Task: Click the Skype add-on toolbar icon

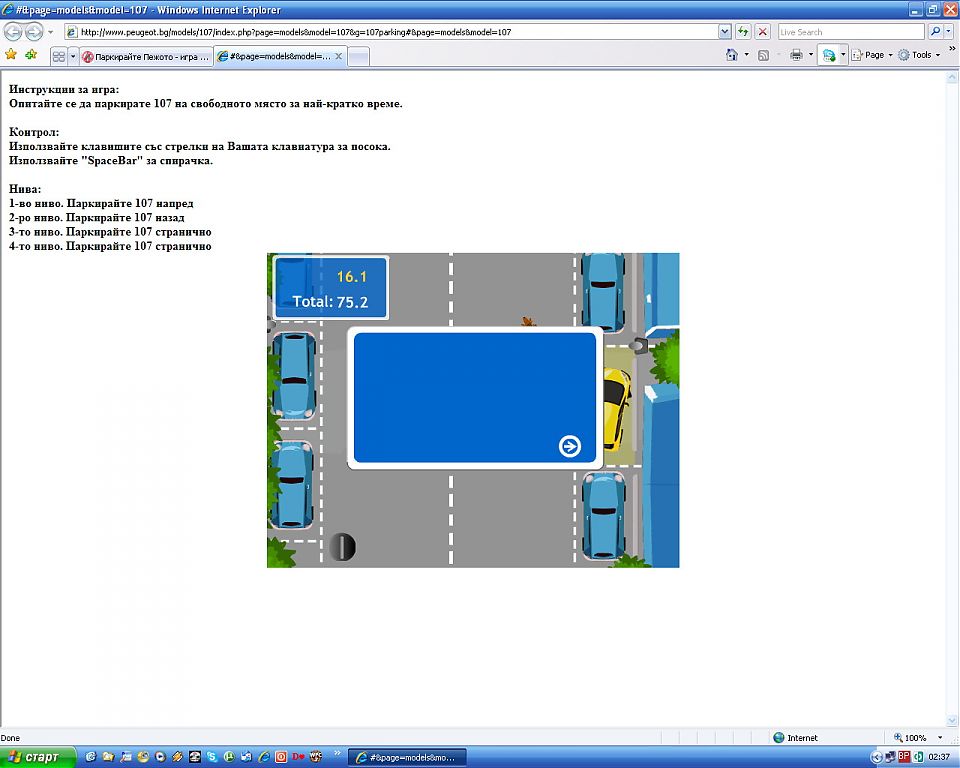Action: tap(829, 55)
